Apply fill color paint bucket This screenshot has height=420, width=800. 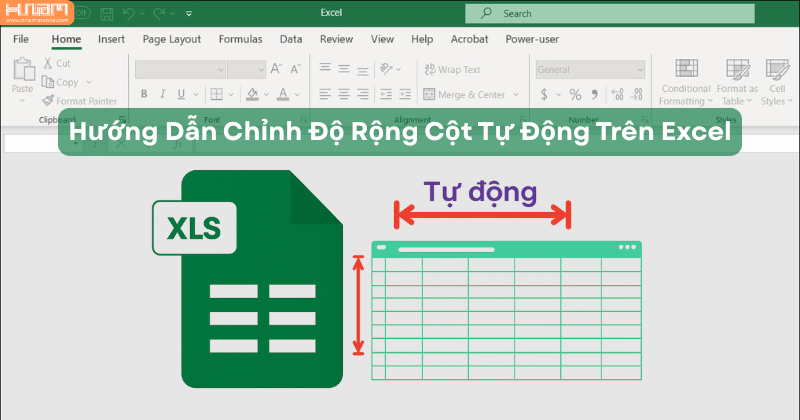point(252,94)
